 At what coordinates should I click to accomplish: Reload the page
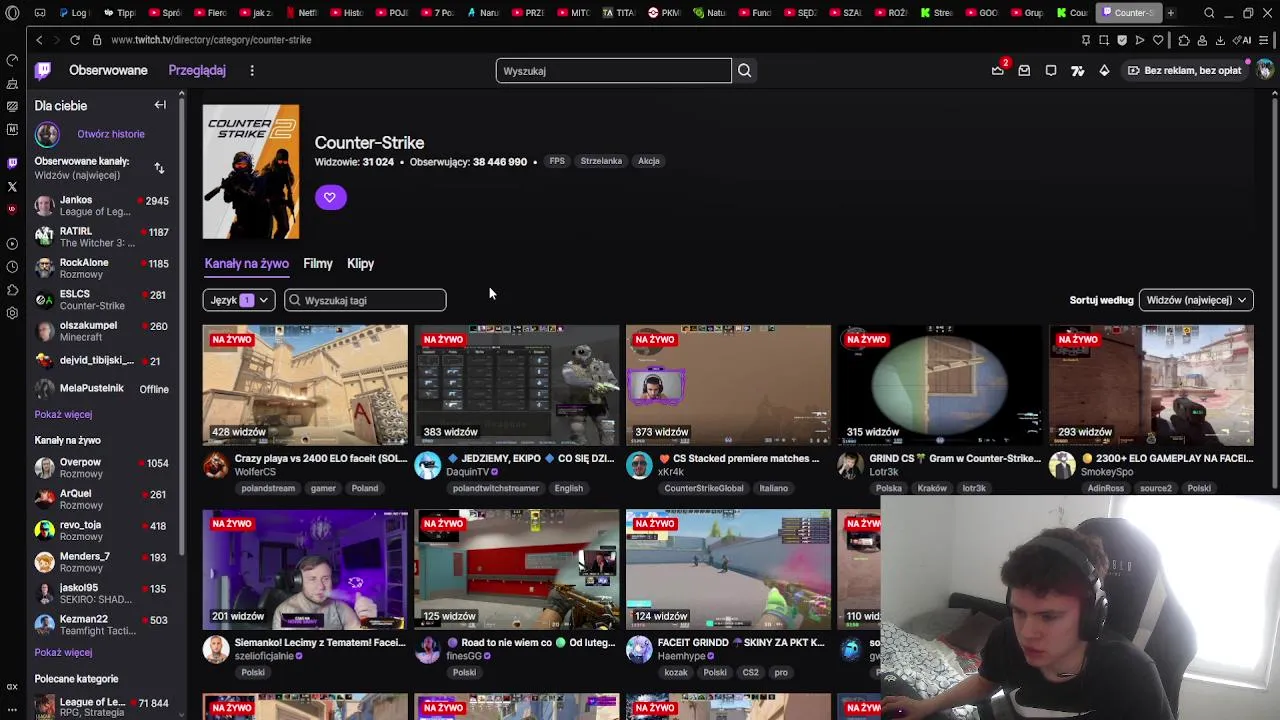click(75, 40)
